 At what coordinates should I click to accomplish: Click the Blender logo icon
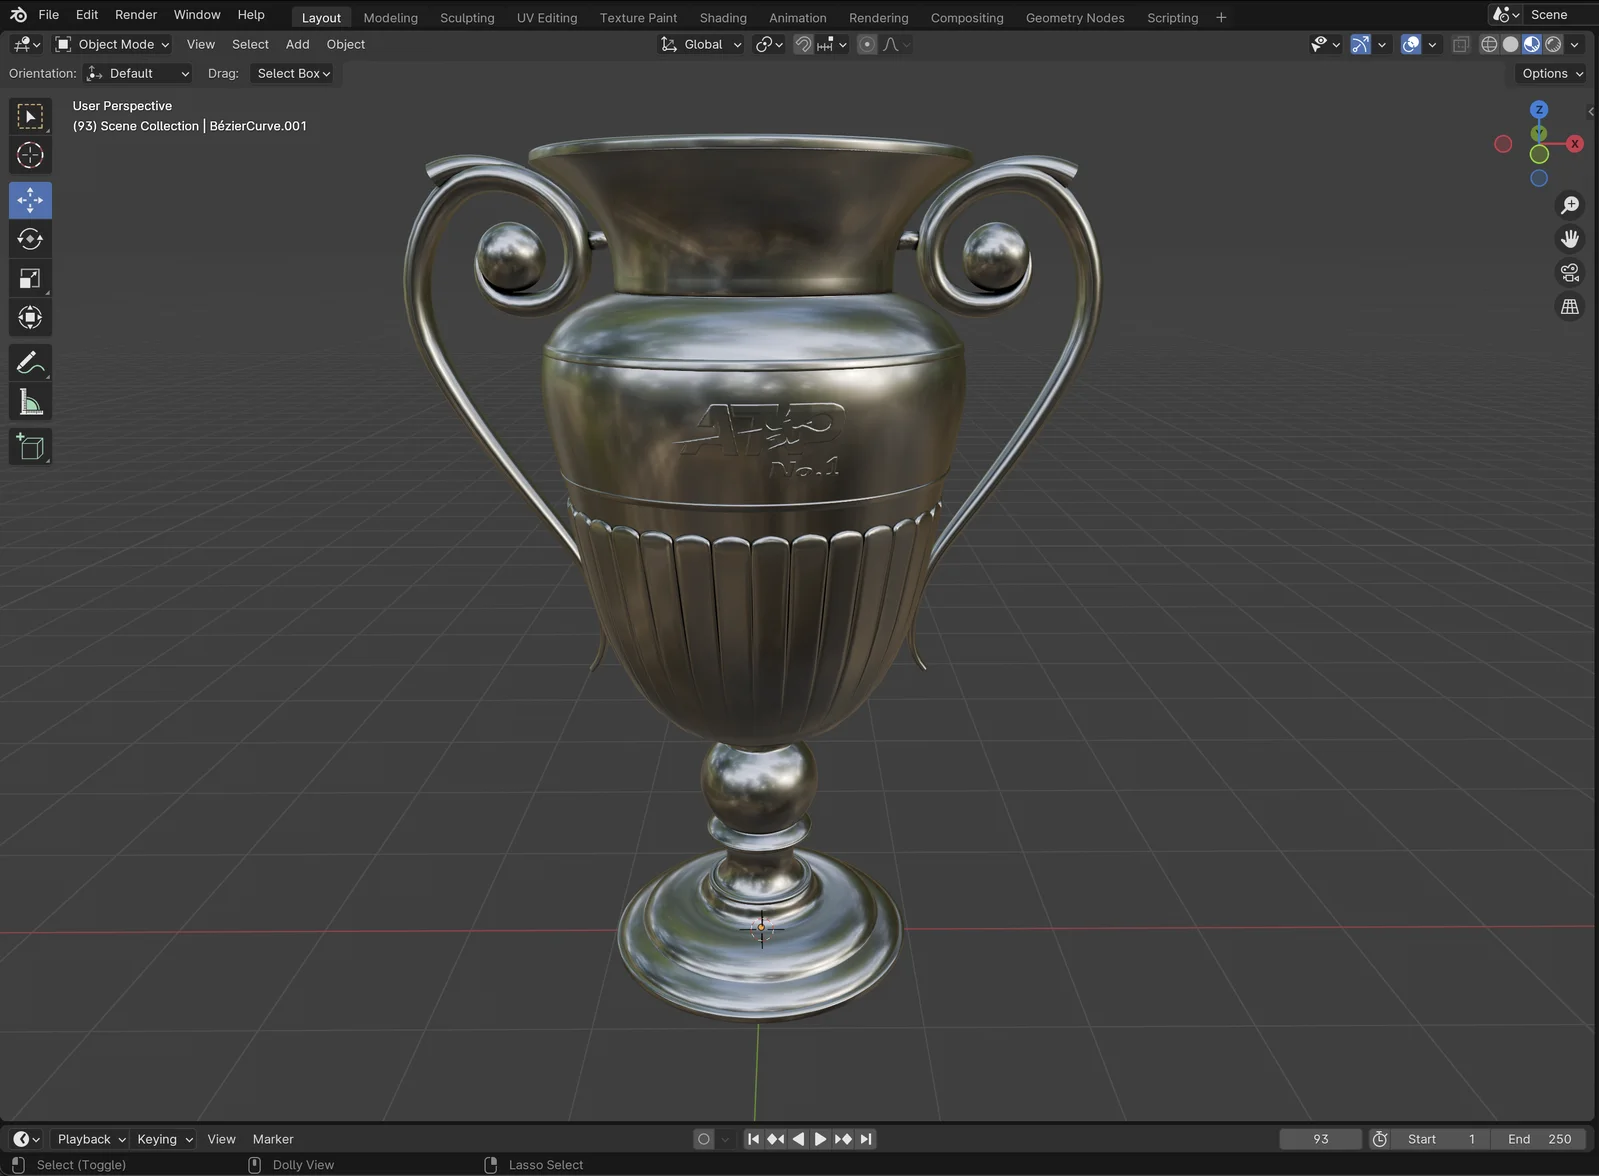(x=18, y=15)
